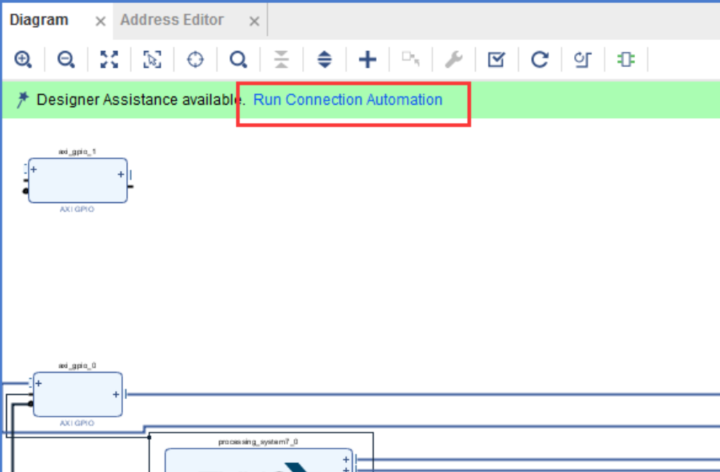Expand the right-side plus port on axi_gpio_0
720x472 pixels.
pyautogui.click(x=116, y=394)
